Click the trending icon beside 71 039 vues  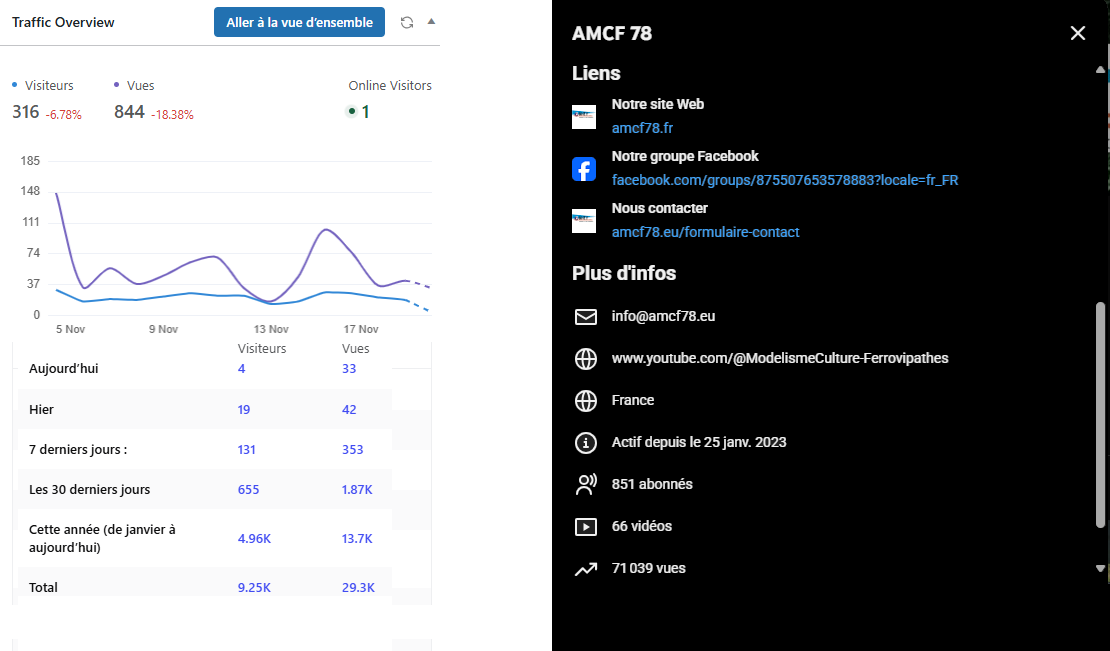[x=585, y=568]
